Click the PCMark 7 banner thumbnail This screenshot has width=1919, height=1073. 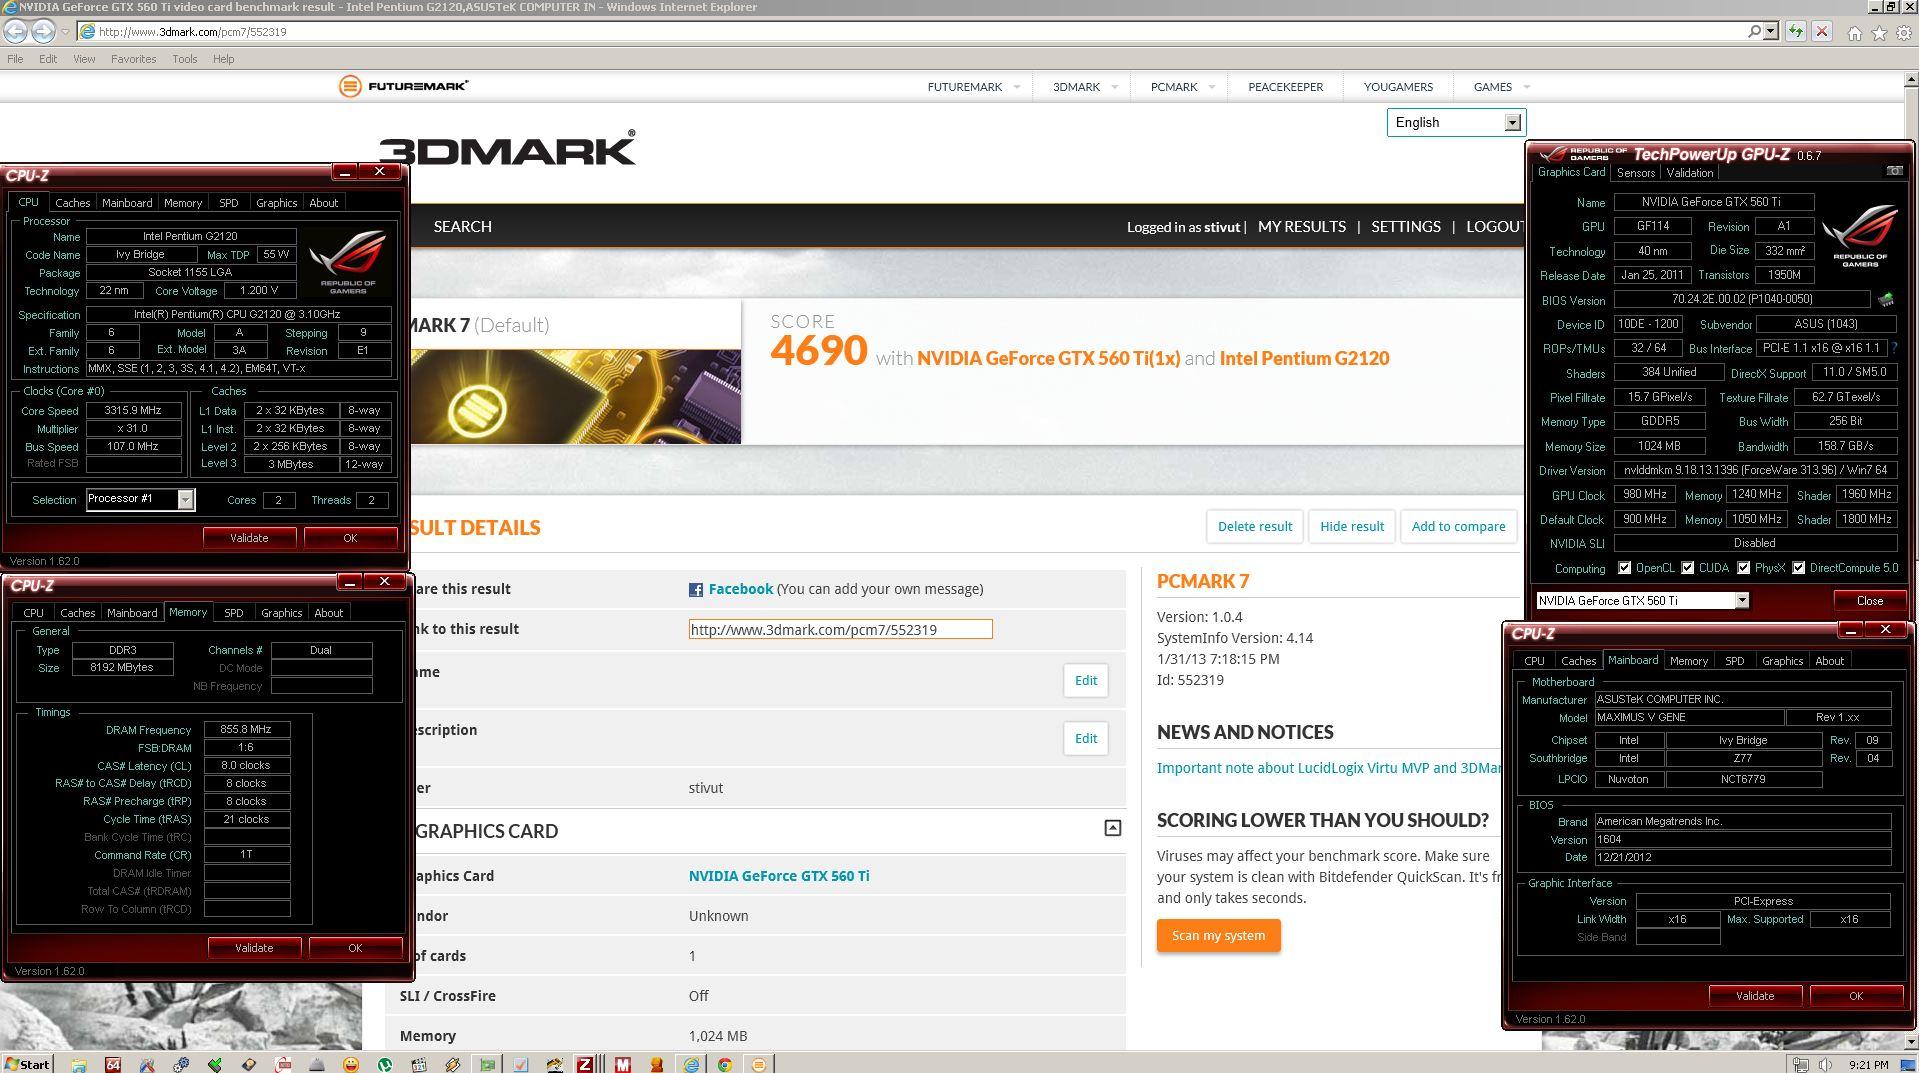tap(574, 396)
